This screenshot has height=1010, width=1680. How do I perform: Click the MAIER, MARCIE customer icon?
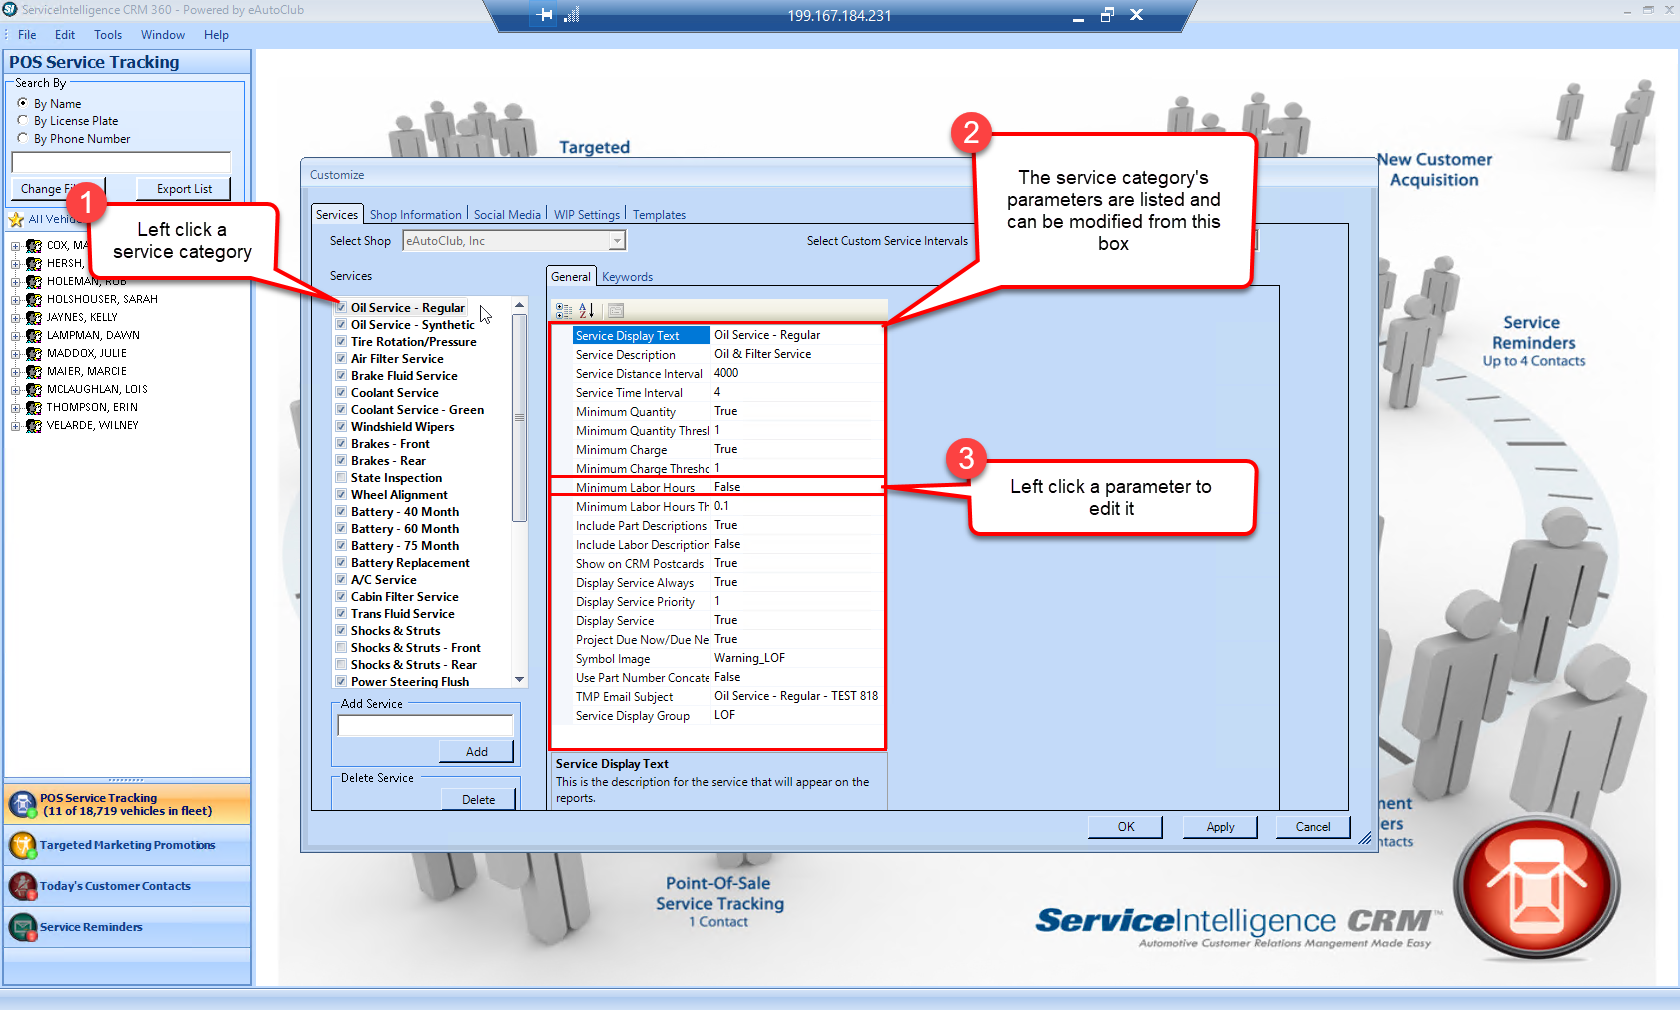coord(34,372)
